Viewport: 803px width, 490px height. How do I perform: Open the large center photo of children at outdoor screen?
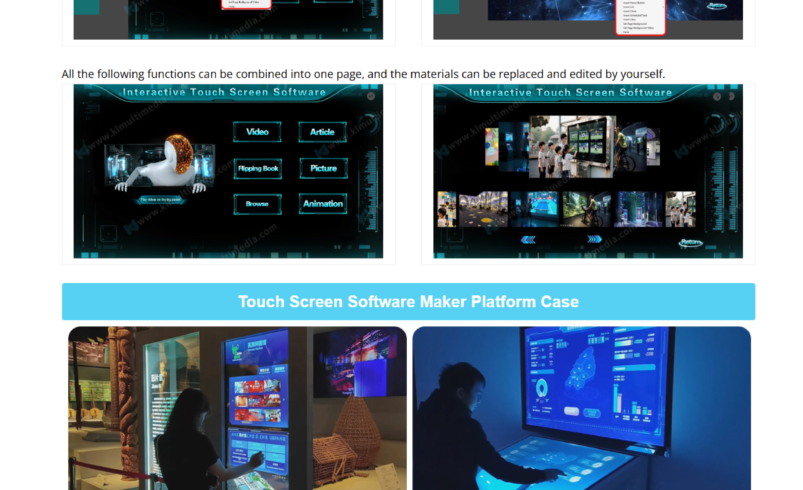pyautogui.click(x=572, y=147)
